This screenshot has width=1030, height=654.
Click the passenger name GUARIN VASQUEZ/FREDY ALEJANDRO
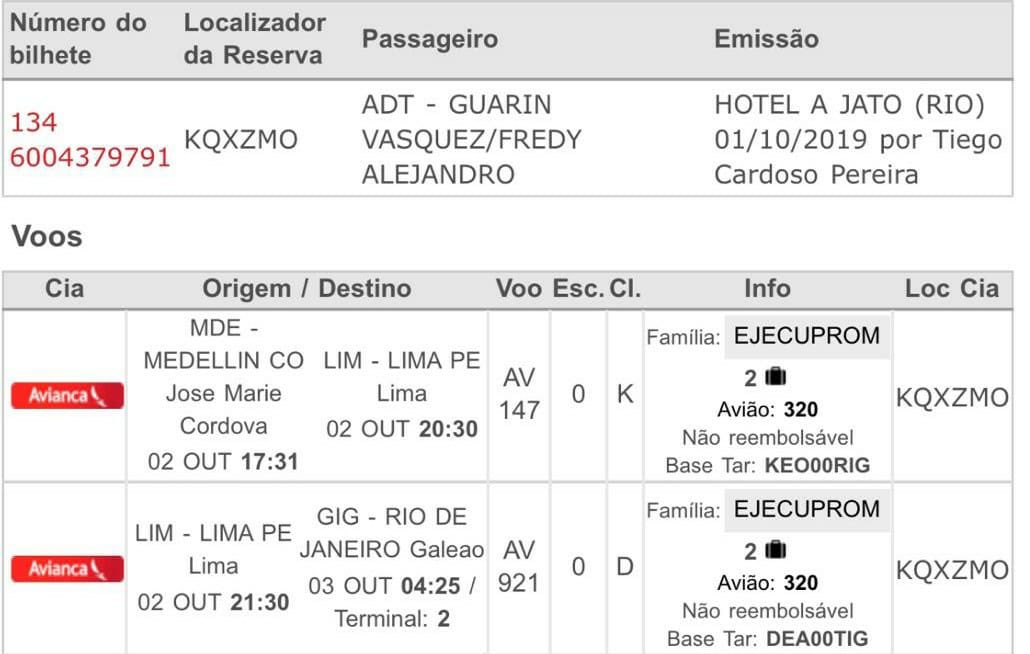(x=471, y=140)
